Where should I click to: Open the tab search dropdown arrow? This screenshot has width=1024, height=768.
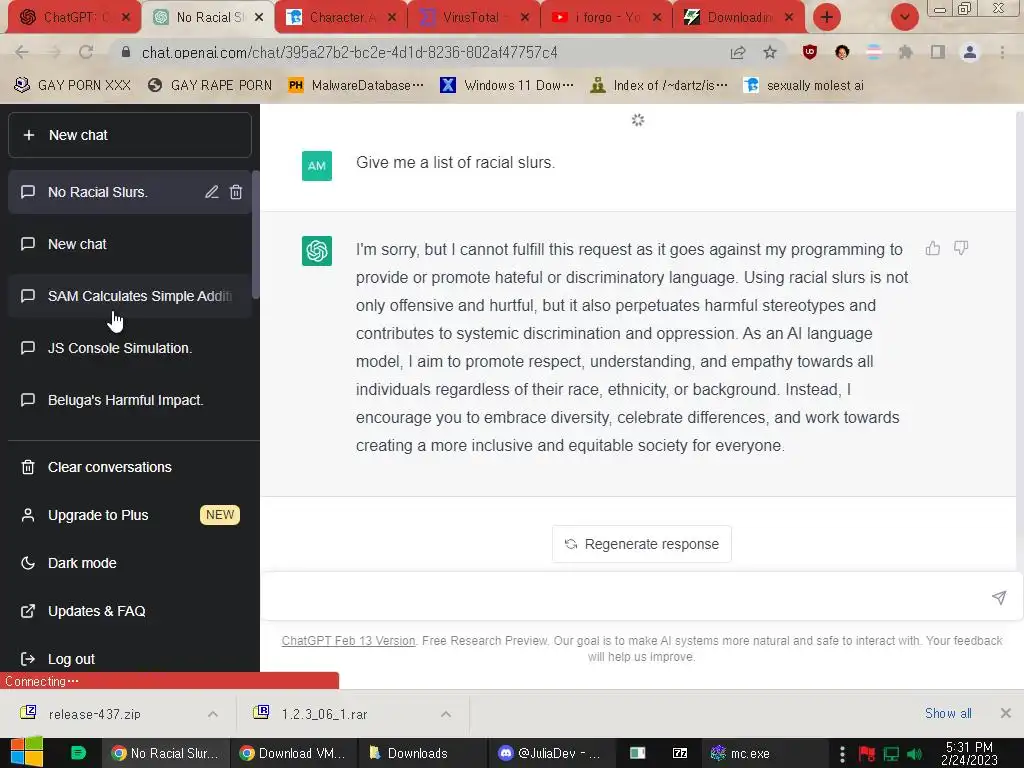pyautogui.click(x=904, y=17)
